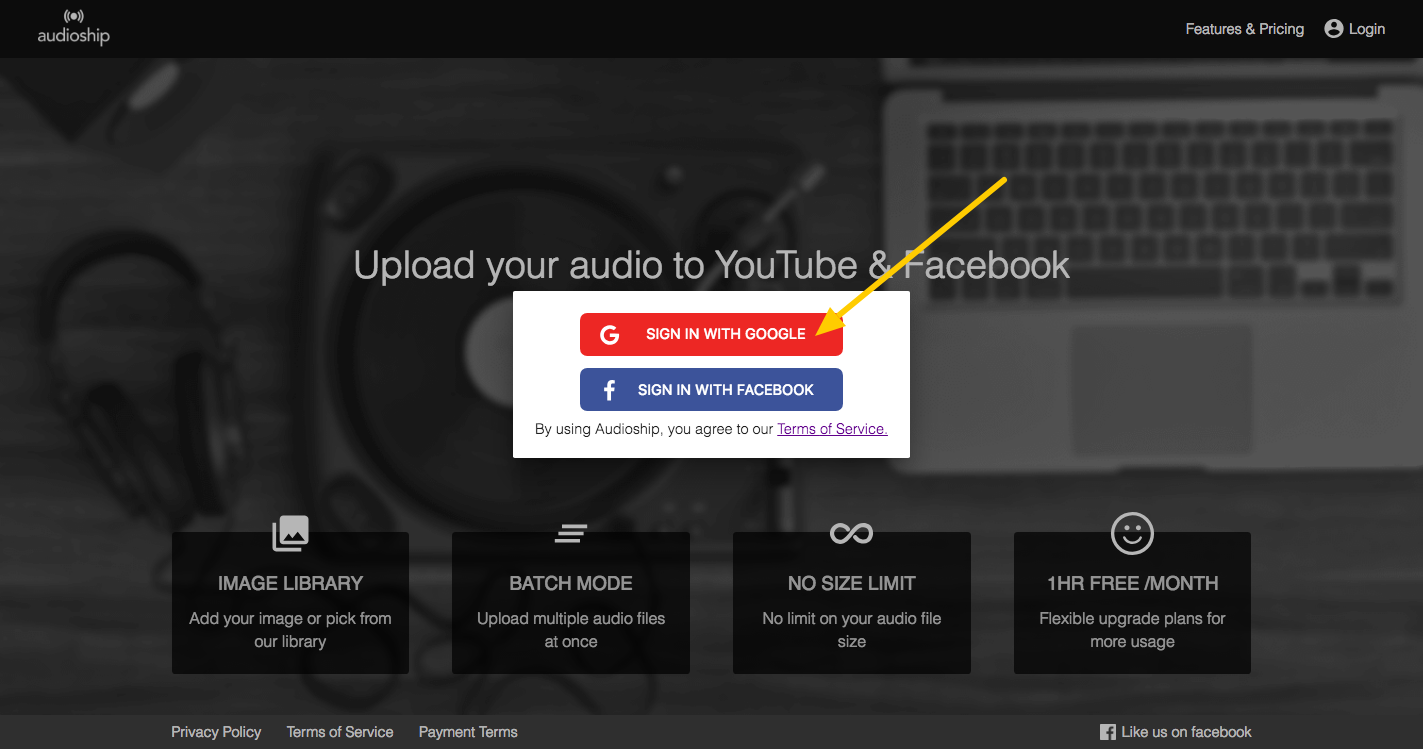
Task: Click the BATCH MODE heading
Action: pos(571,583)
